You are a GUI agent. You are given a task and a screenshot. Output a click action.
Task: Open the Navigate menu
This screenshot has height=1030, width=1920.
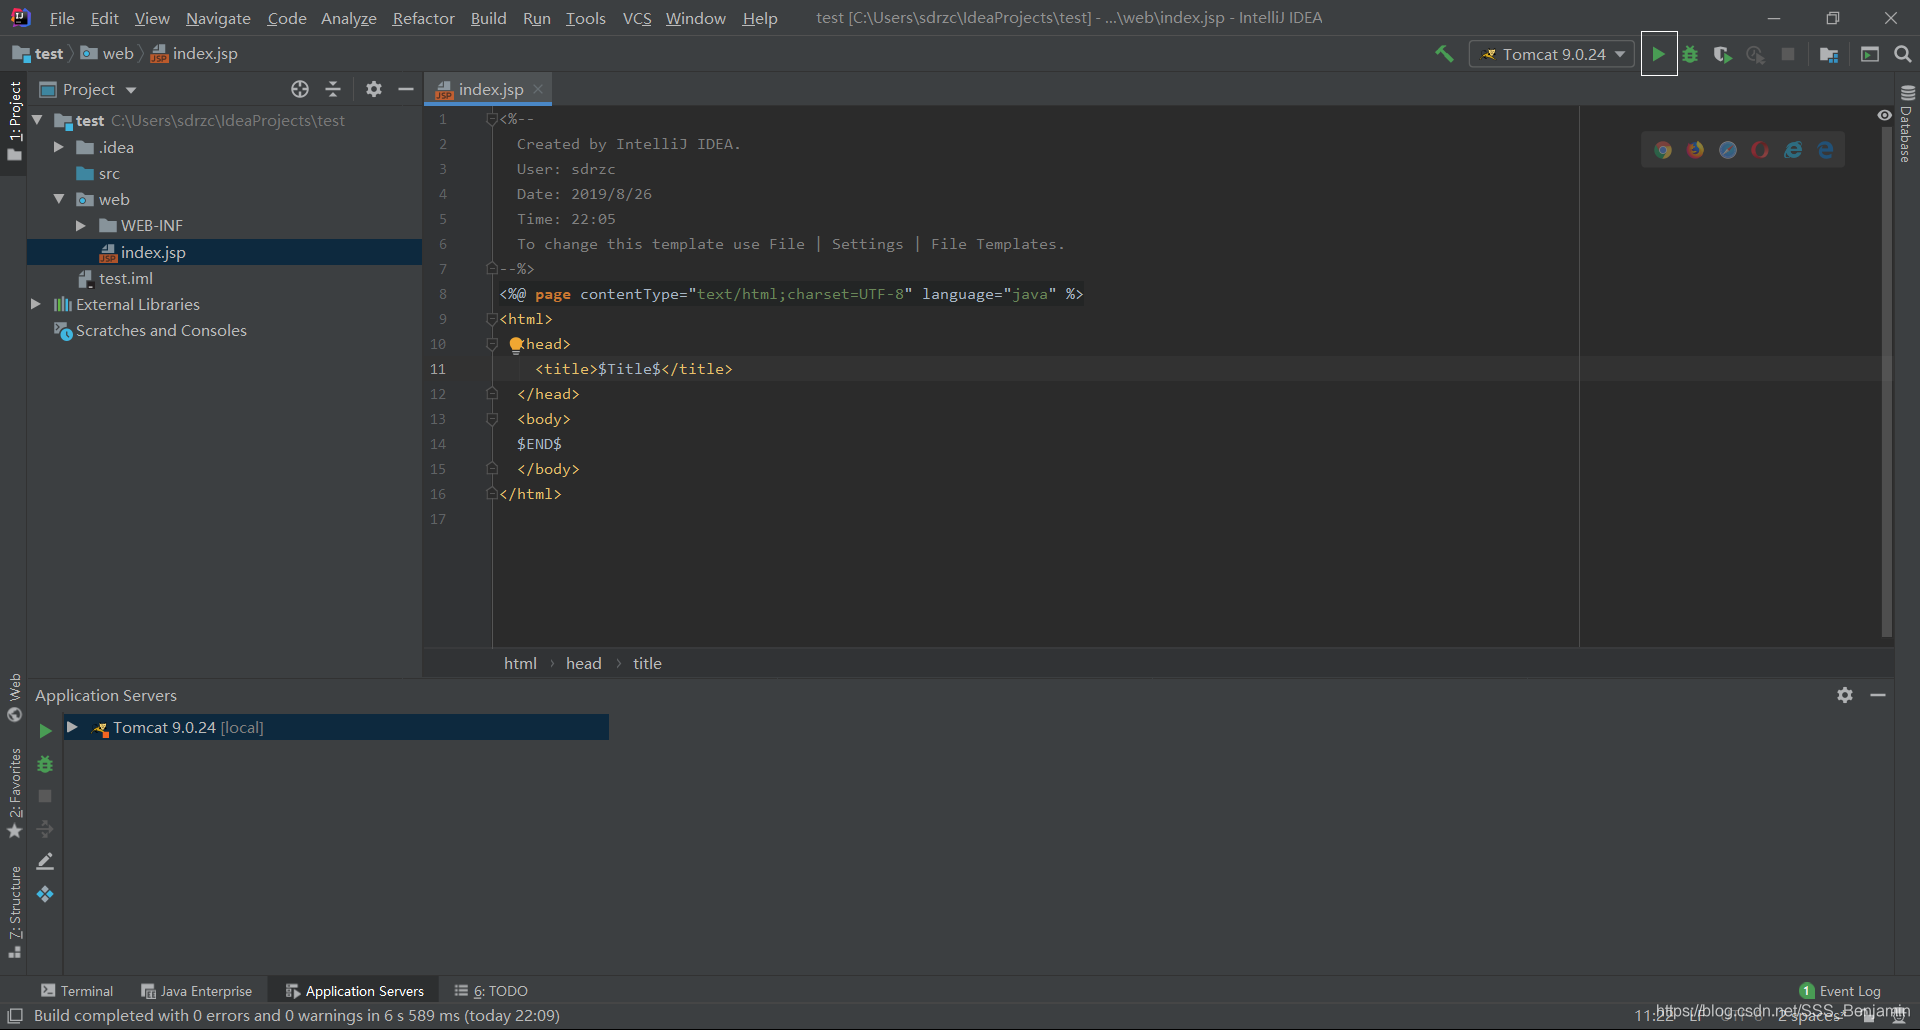[x=218, y=18]
